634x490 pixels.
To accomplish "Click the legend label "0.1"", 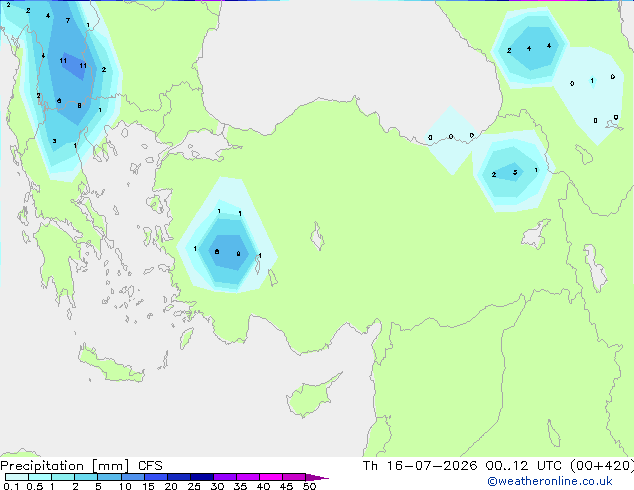I will (x=11, y=486).
